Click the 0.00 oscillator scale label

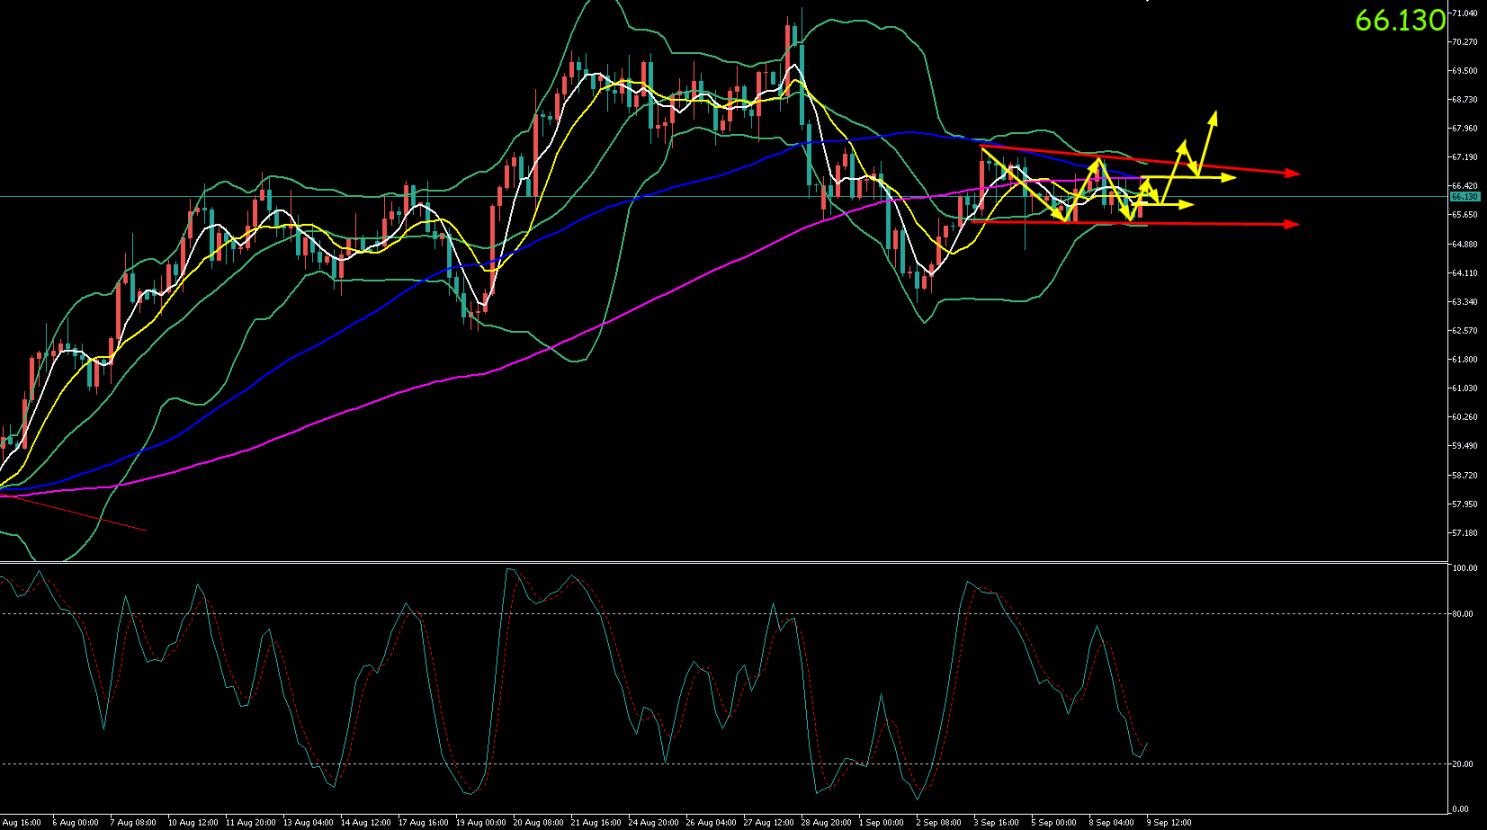(1461, 809)
